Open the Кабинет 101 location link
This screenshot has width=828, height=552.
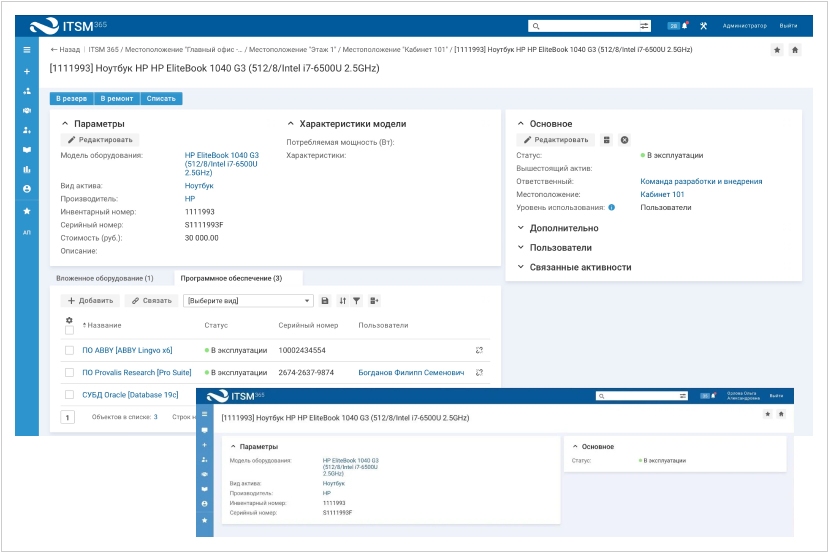tap(662, 194)
